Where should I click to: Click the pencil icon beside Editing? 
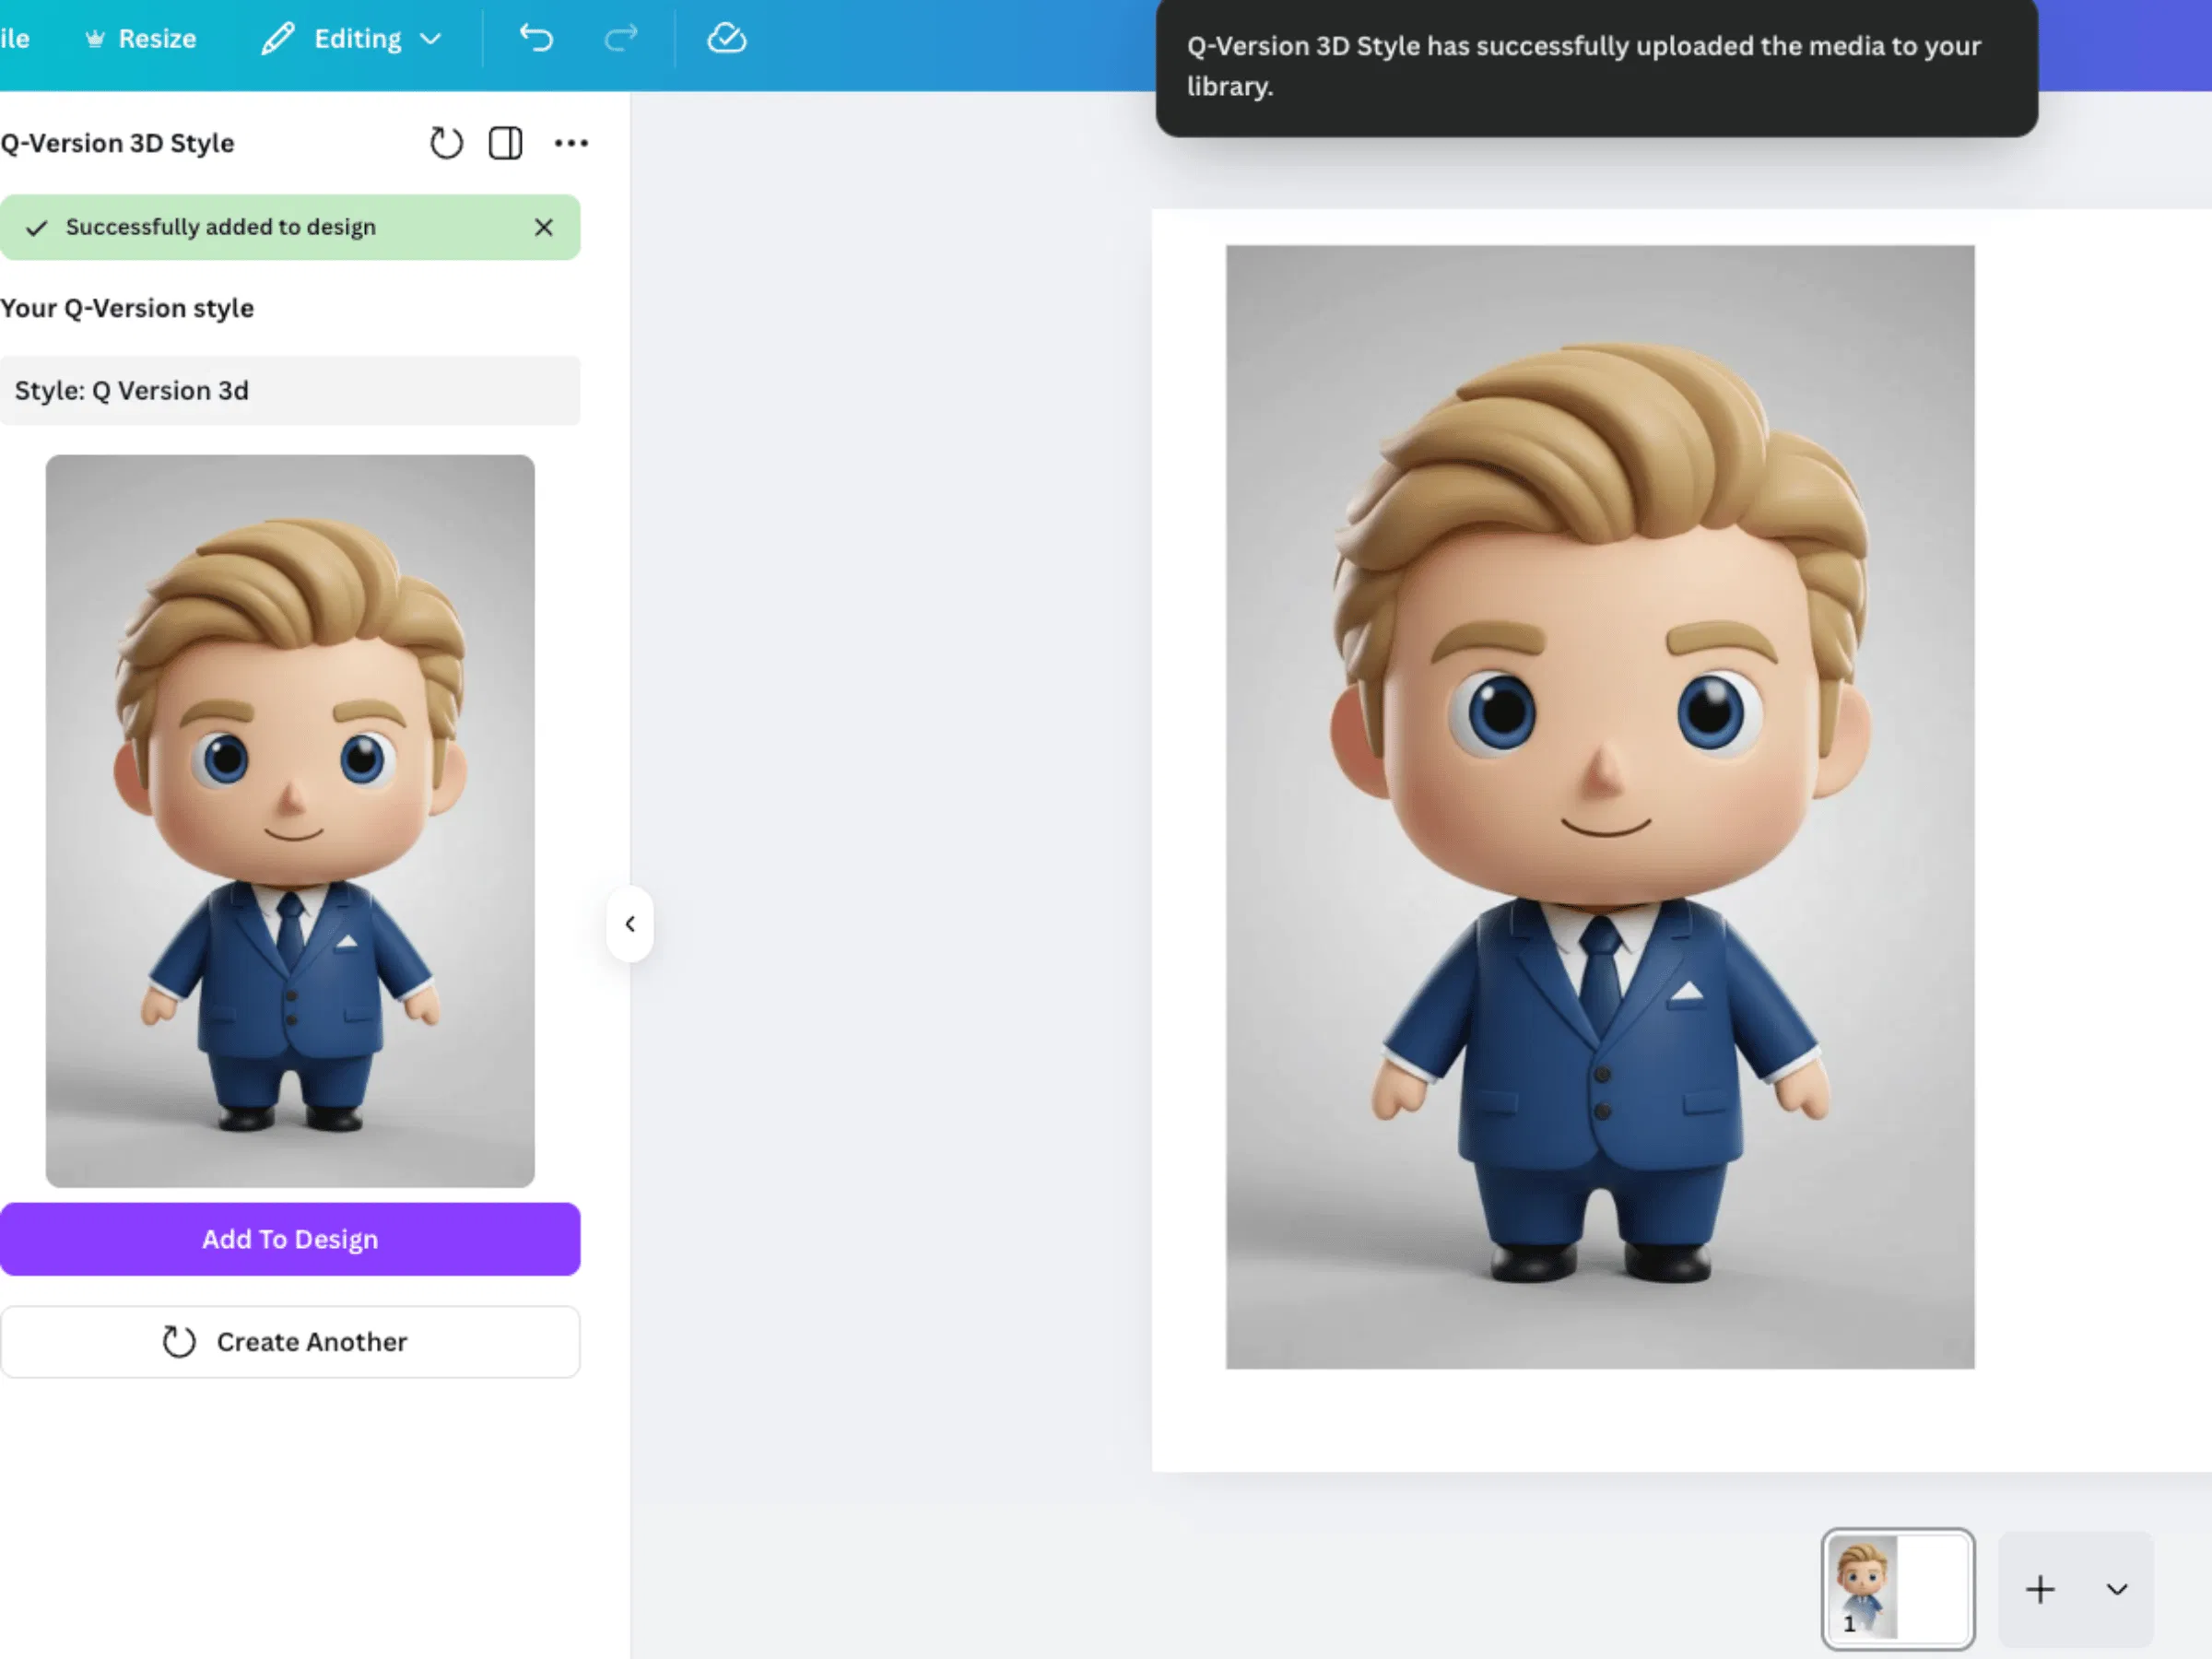[278, 39]
